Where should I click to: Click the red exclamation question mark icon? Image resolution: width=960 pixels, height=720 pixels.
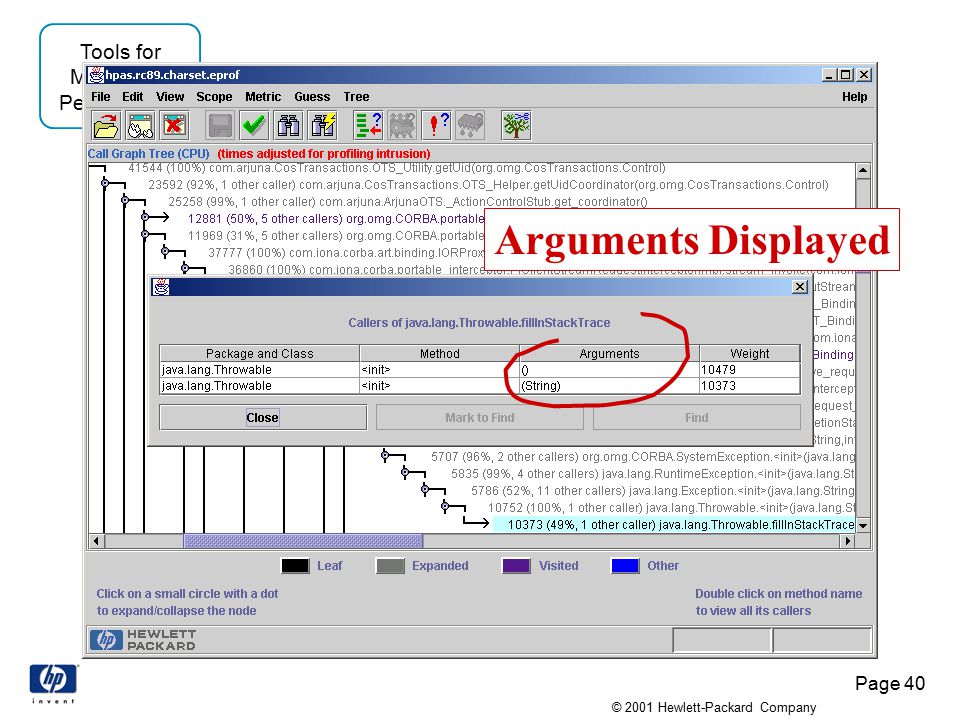tap(437, 126)
